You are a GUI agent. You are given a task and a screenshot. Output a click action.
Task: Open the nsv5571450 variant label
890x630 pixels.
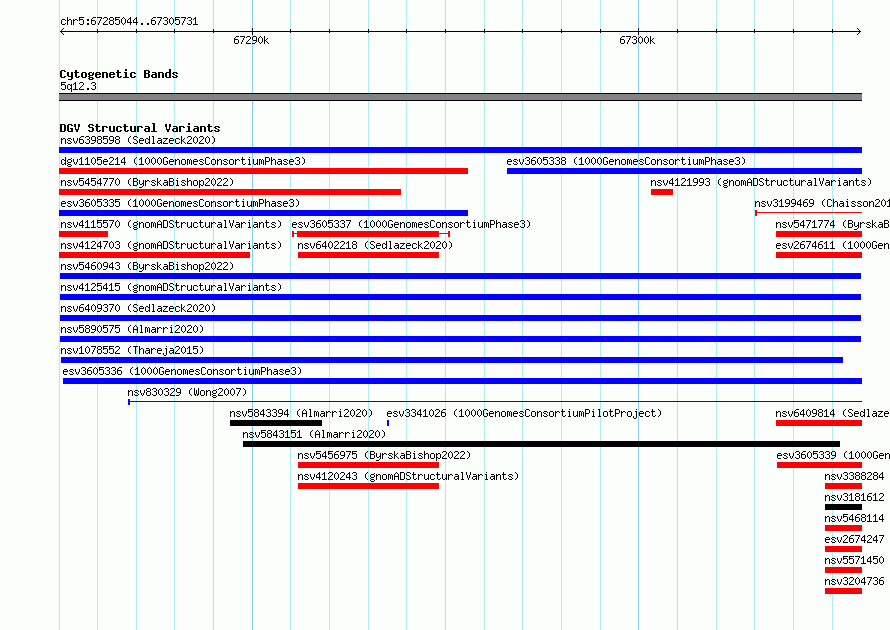click(854, 560)
